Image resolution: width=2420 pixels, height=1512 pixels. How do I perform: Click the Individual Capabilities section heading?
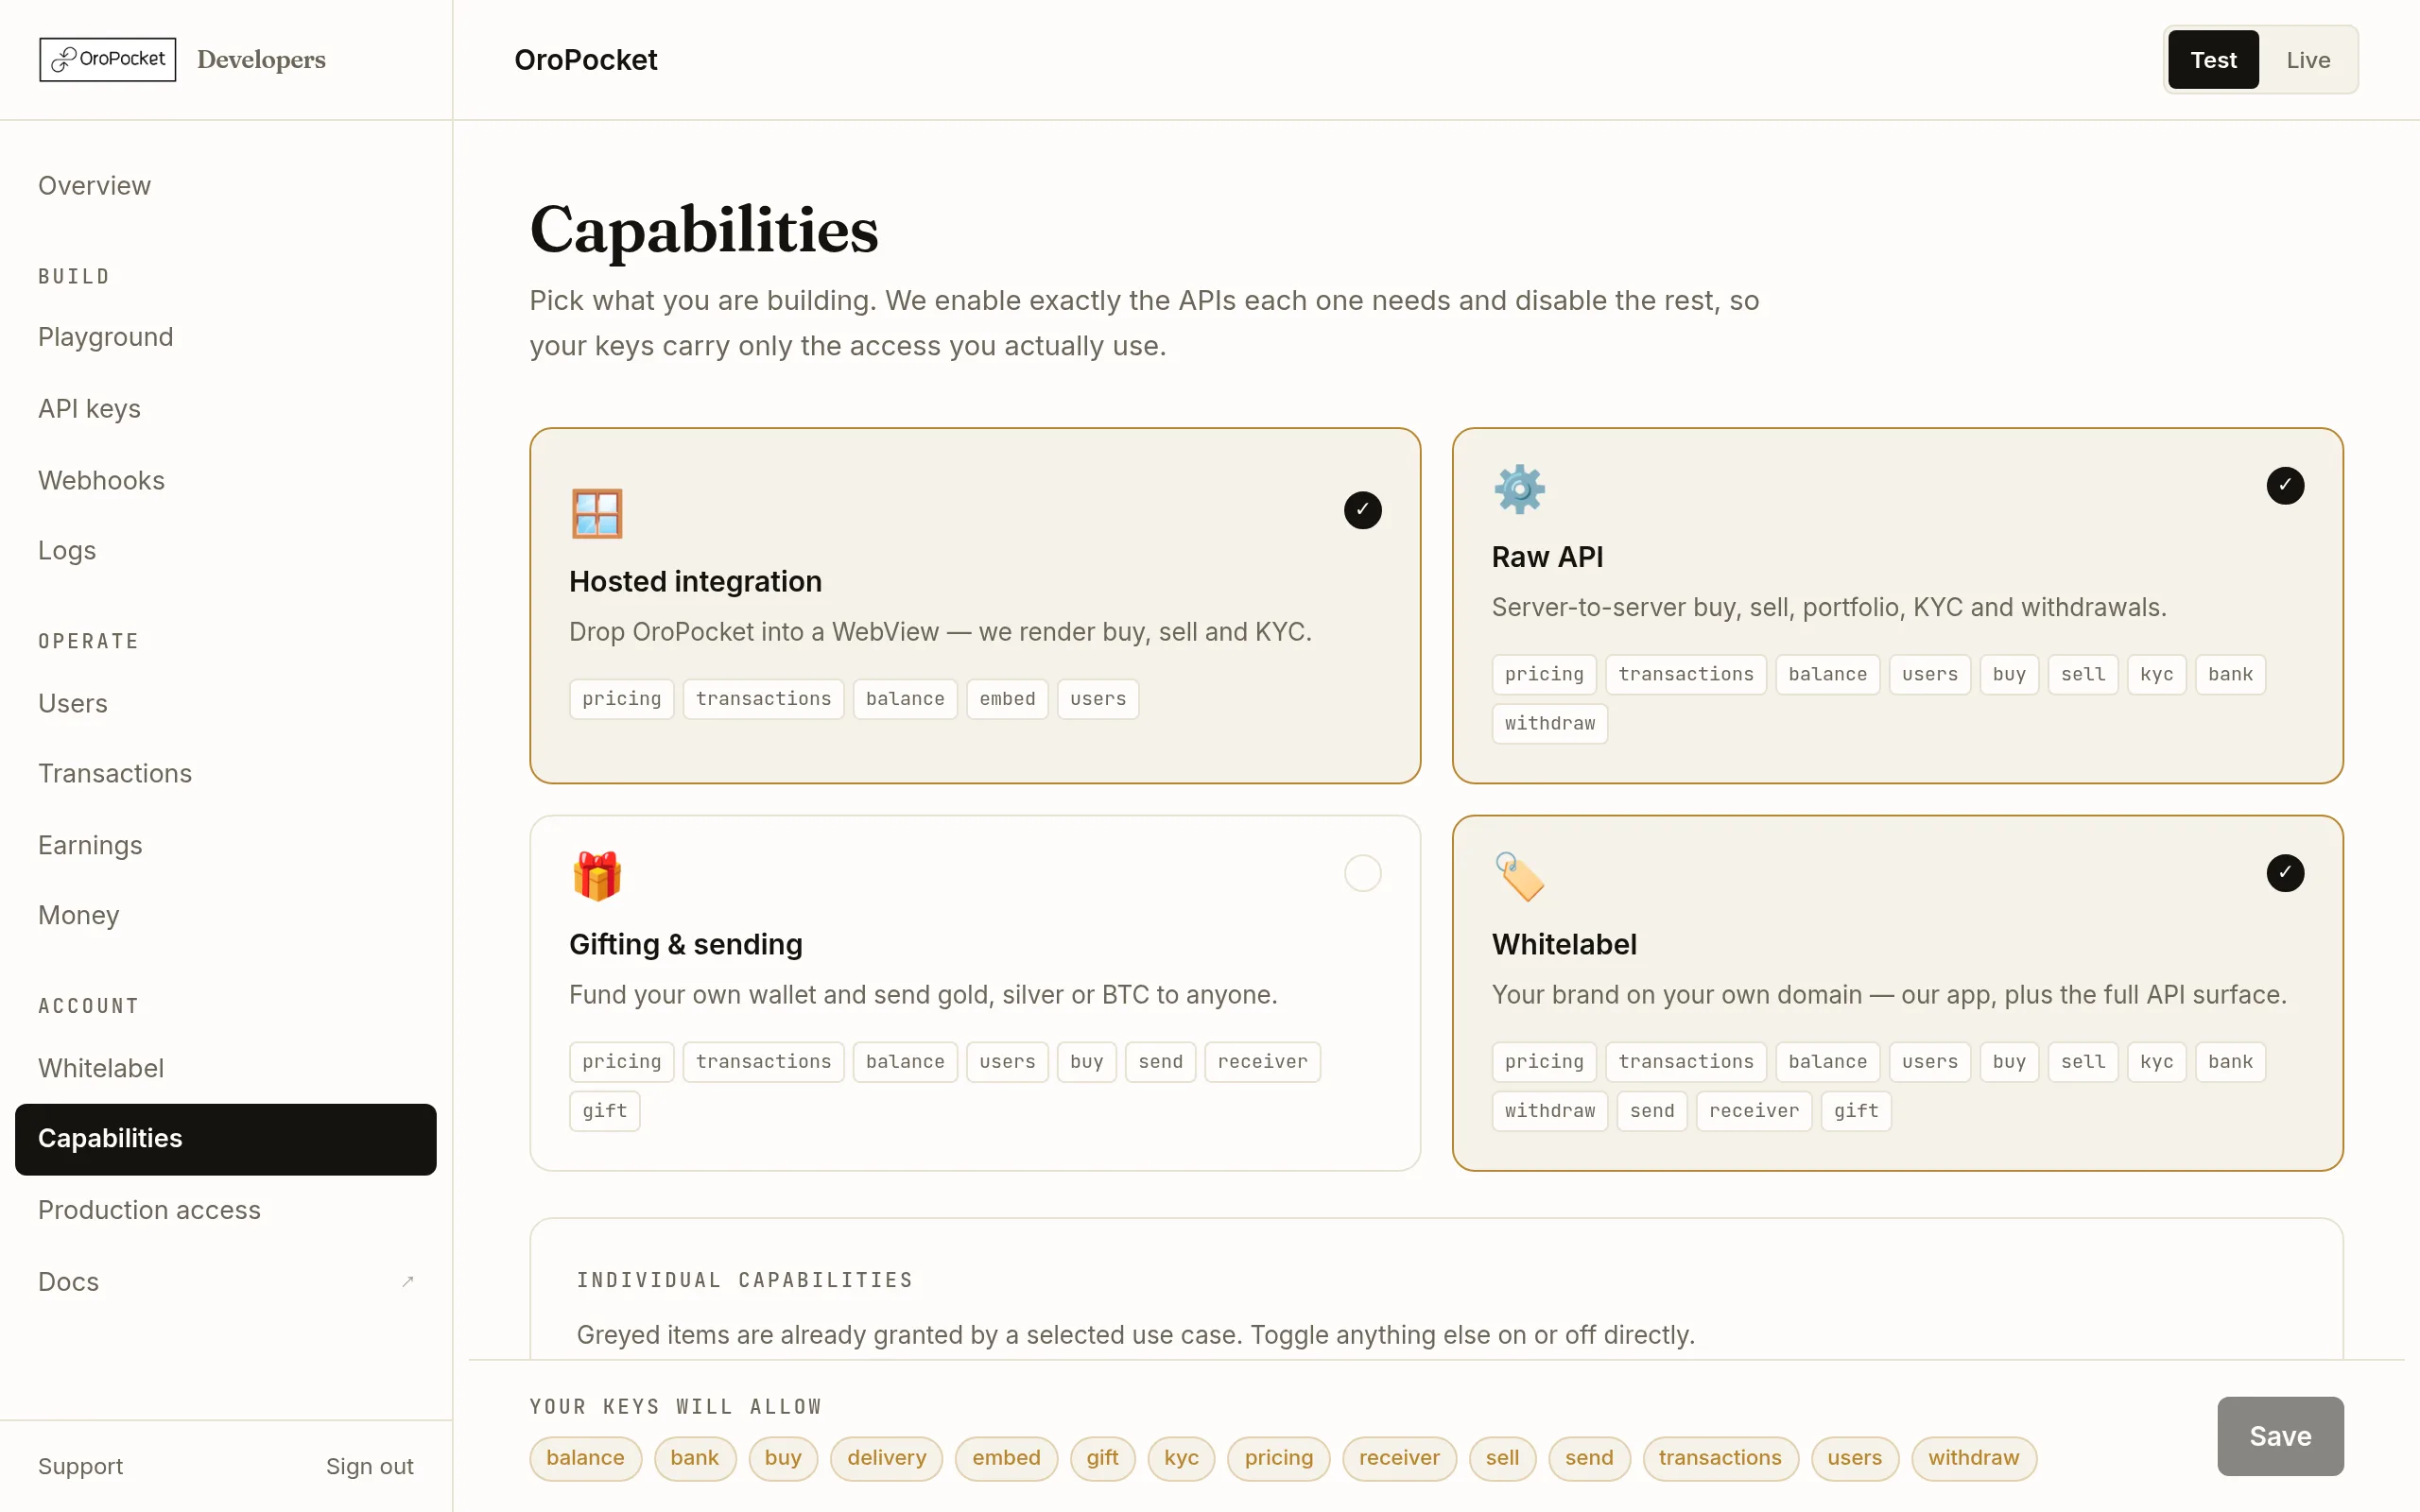pyautogui.click(x=745, y=1280)
